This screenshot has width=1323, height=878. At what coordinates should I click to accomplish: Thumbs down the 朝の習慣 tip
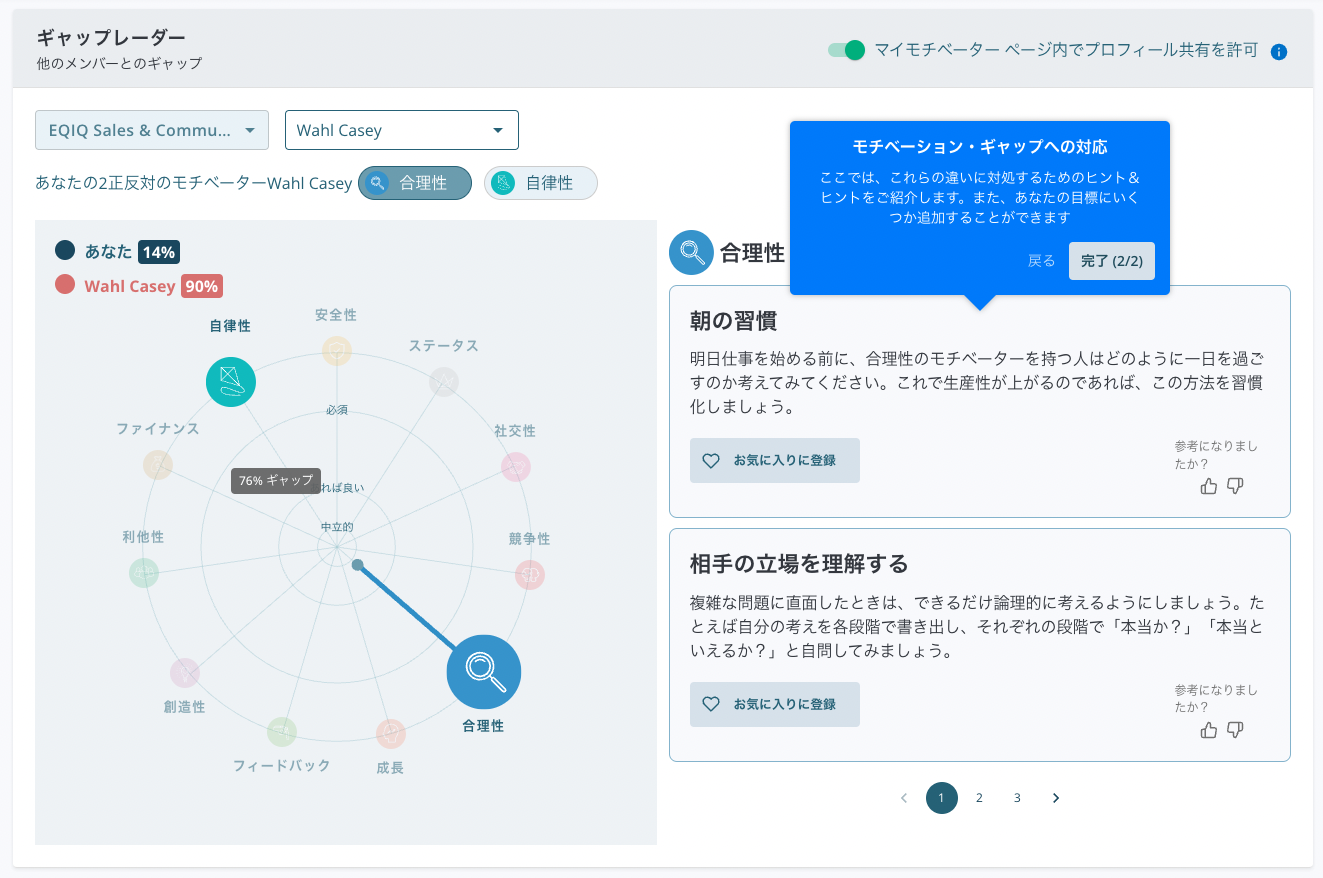[x=1235, y=486]
